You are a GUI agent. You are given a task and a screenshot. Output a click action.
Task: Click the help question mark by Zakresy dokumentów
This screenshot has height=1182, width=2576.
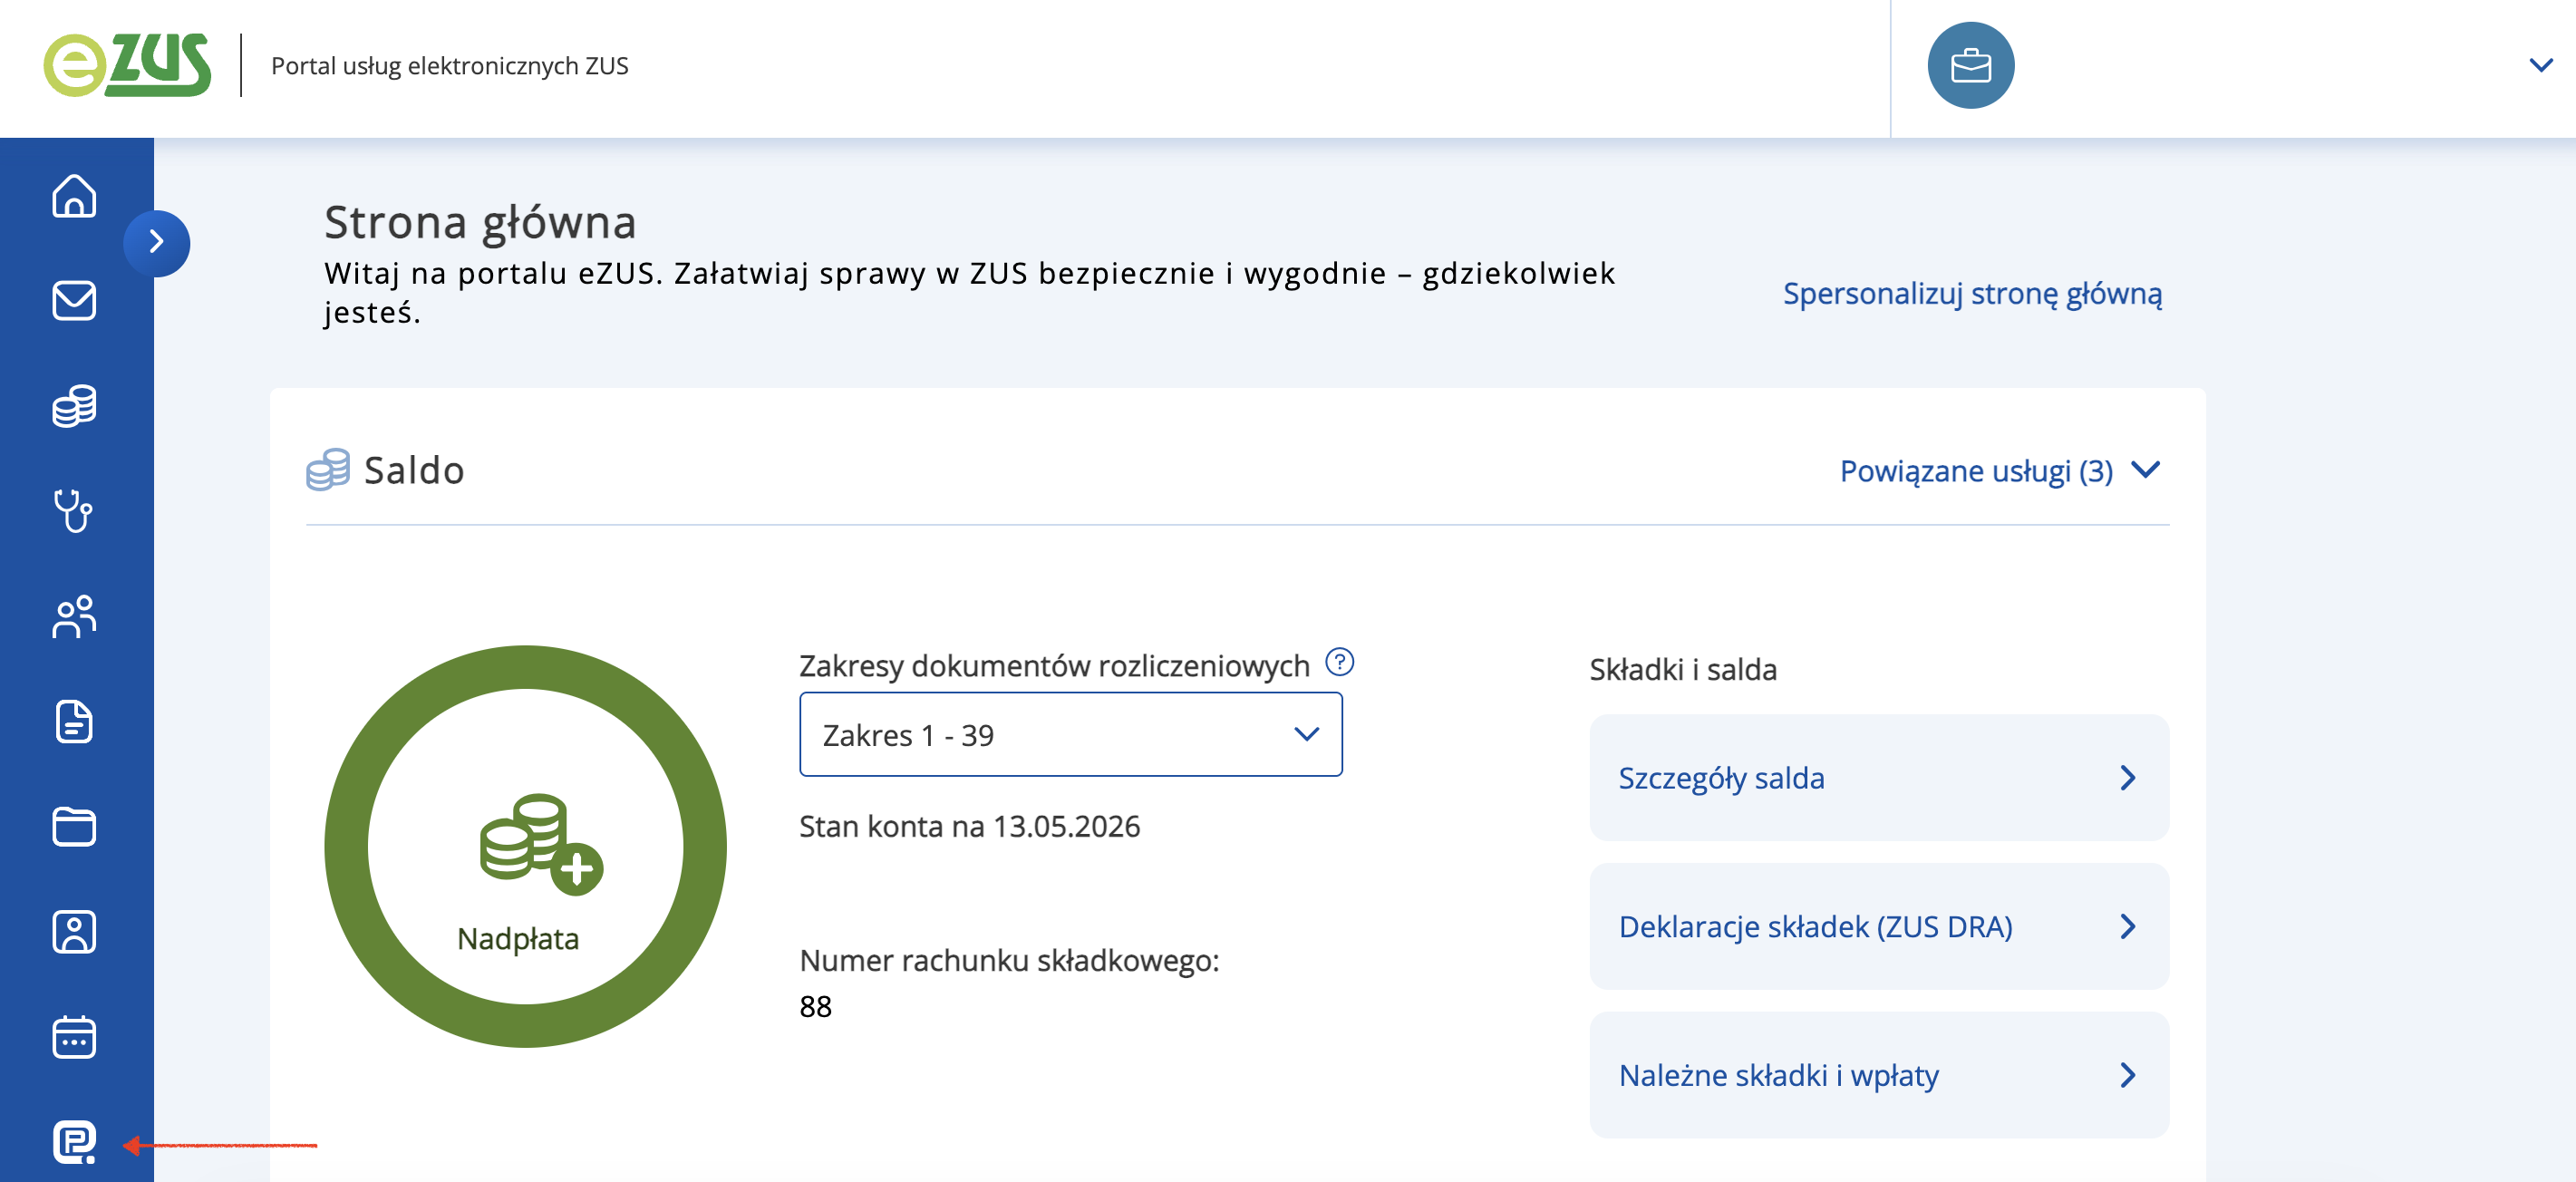click(1339, 661)
